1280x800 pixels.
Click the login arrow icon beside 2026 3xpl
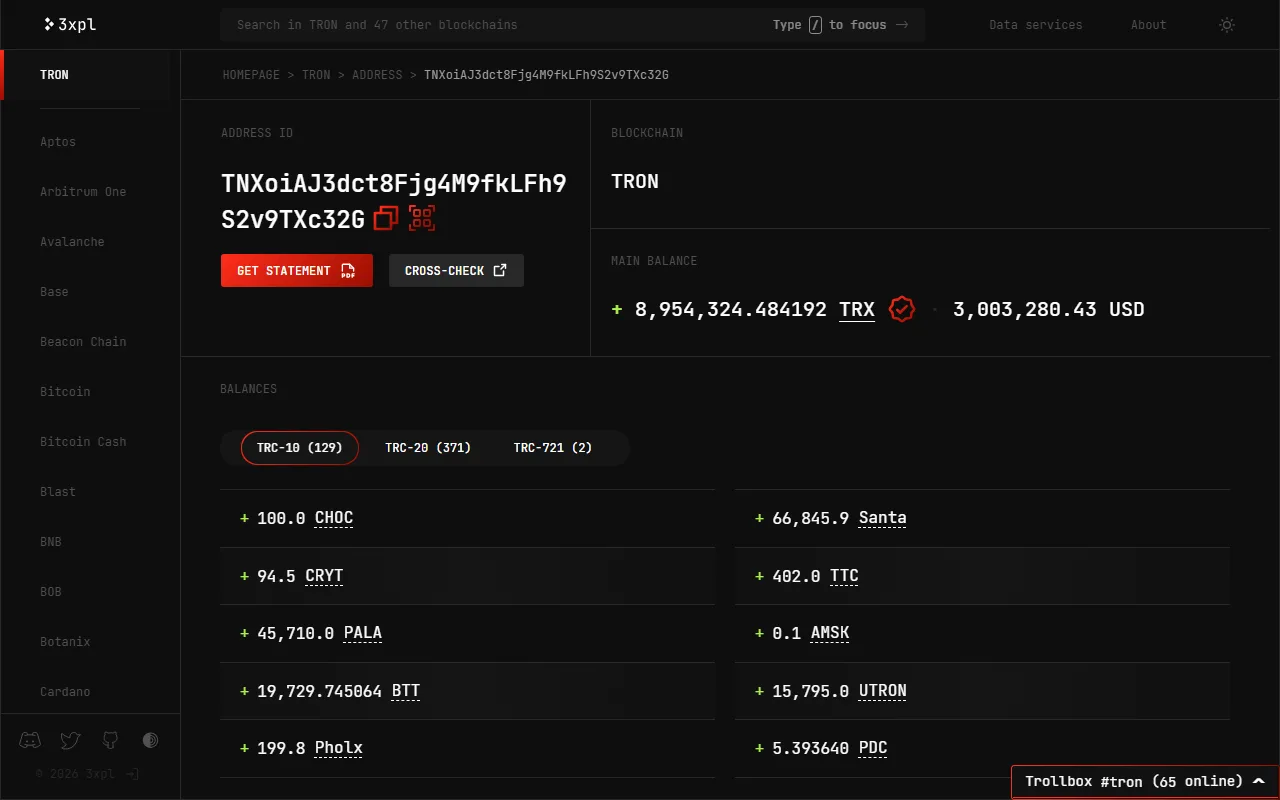coord(132,774)
